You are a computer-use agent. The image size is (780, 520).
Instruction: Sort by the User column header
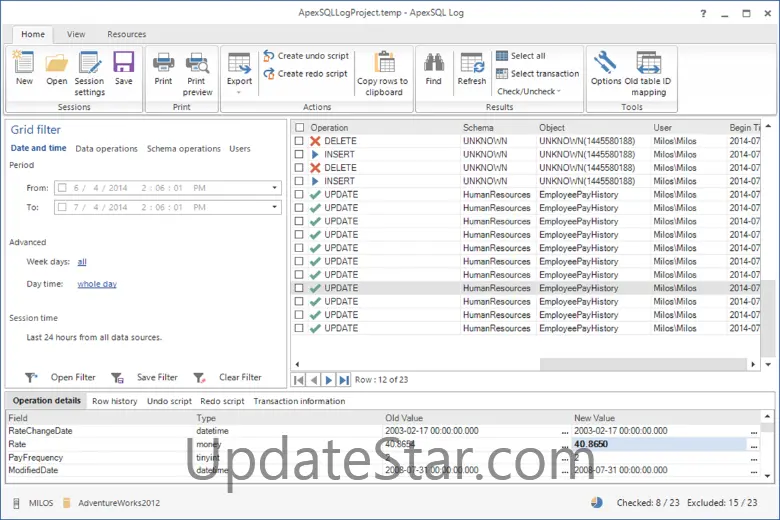coord(688,128)
